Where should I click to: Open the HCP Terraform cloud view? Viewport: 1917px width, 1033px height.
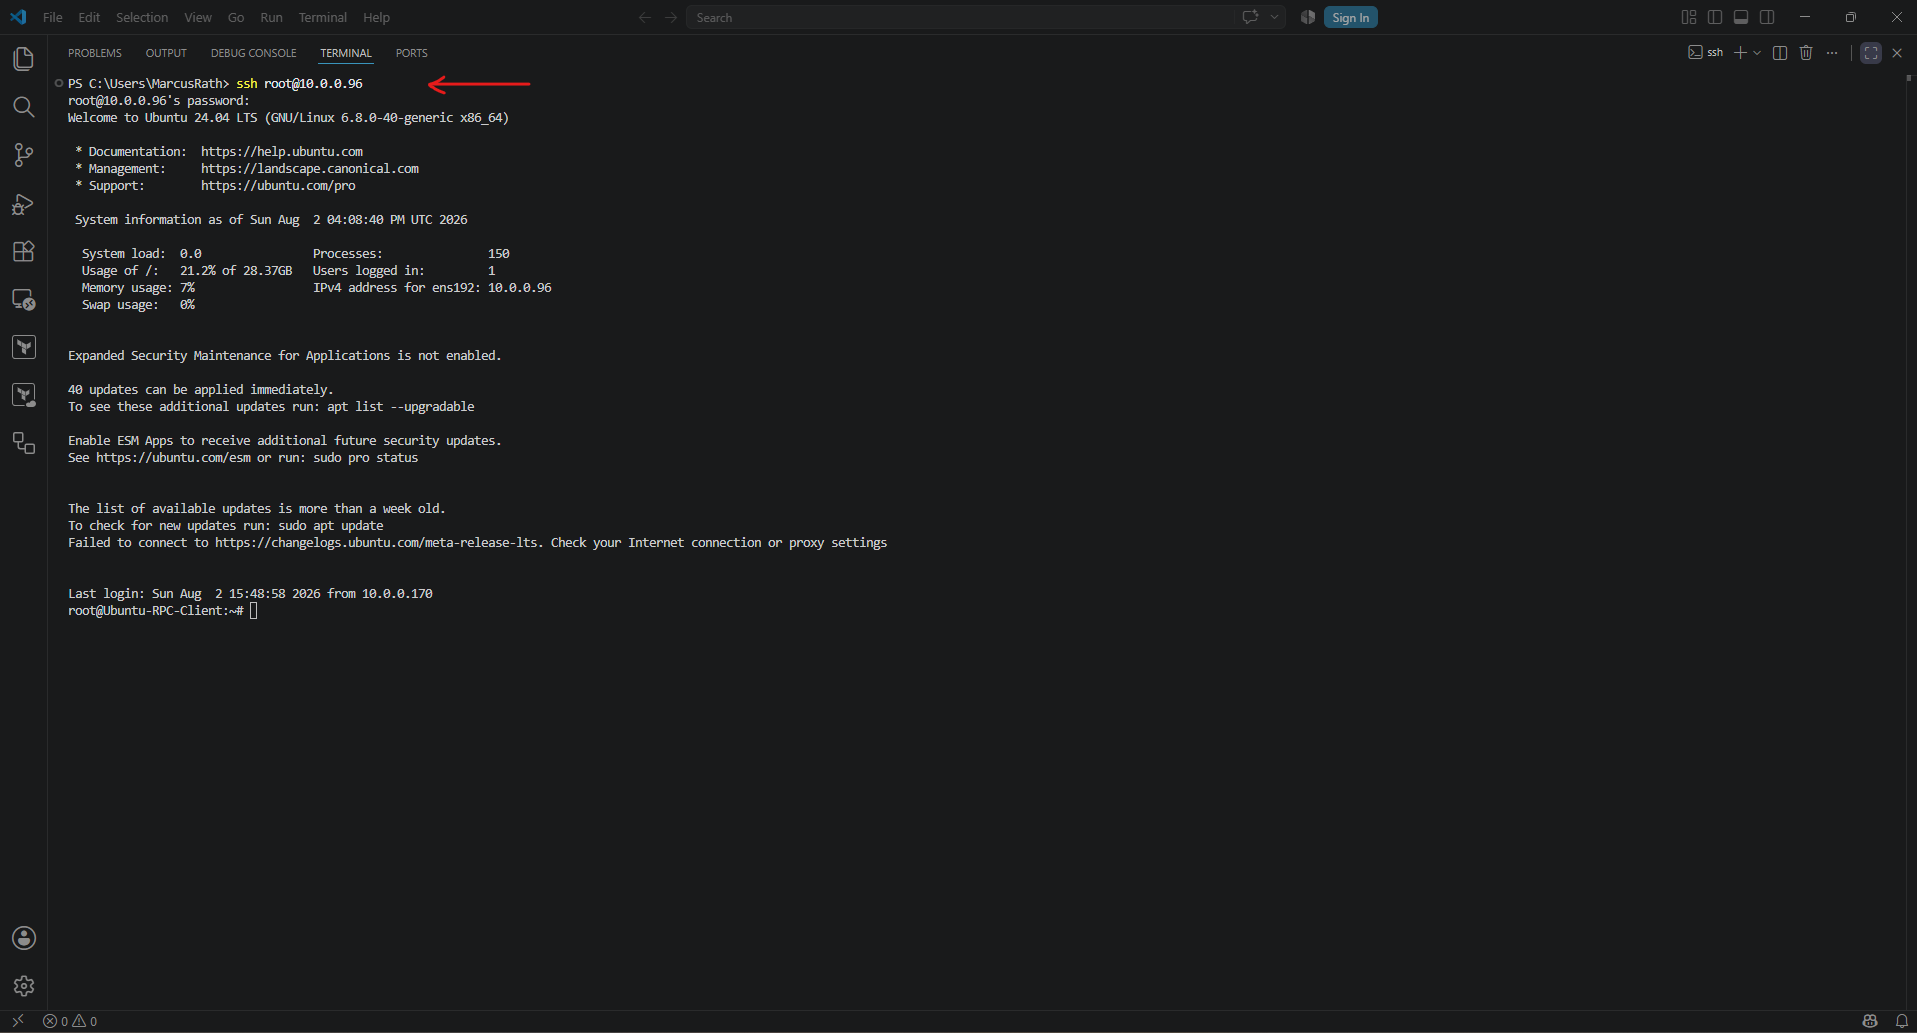pyautogui.click(x=24, y=395)
